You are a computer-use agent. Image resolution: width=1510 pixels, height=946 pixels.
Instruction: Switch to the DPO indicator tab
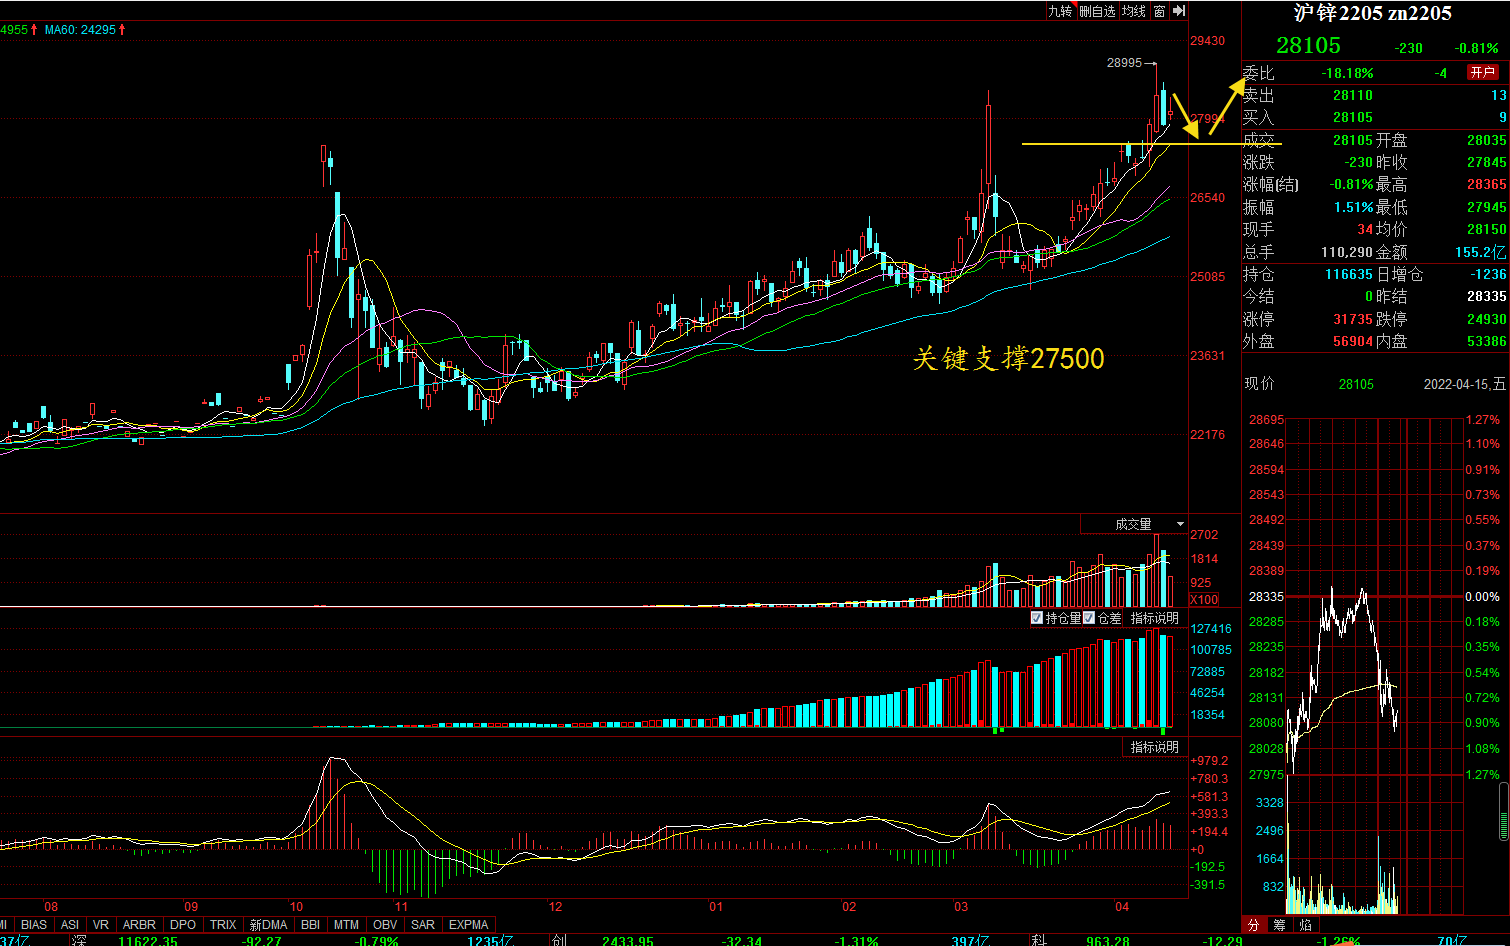[183, 925]
